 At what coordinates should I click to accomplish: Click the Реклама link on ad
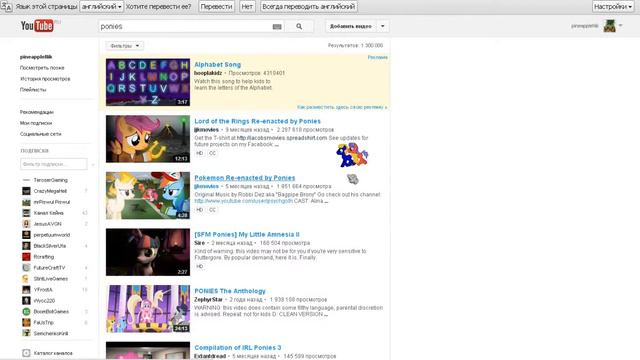click(378, 58)
